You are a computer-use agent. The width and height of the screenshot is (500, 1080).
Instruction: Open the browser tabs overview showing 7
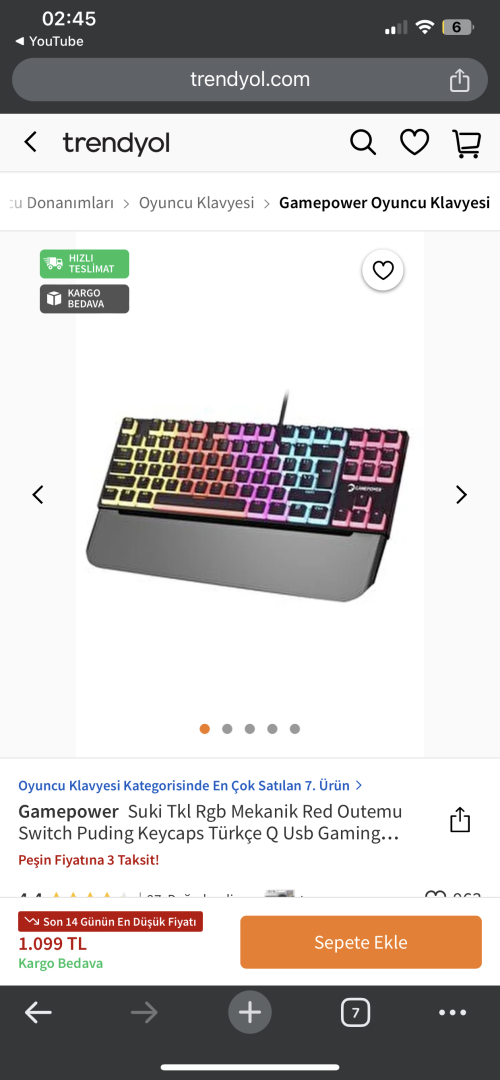click(355, 1012)
